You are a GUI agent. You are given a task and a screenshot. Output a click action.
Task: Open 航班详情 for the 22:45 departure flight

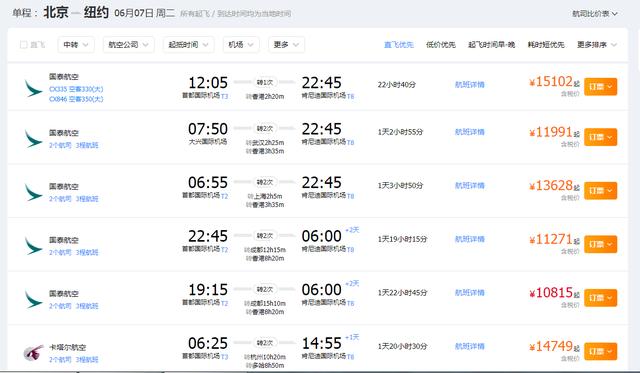tap(469, 239)
